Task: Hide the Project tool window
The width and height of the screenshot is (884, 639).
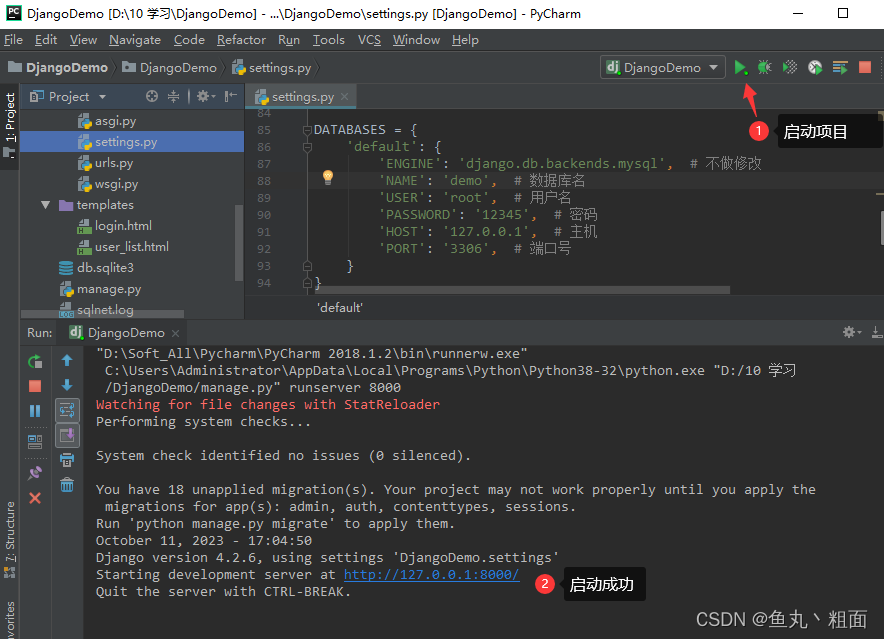Action: [231, 96]
